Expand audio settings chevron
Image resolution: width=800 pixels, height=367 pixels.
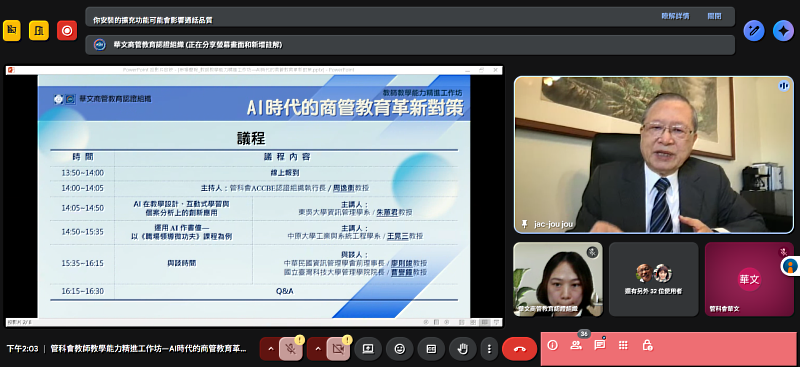[270, 349]
